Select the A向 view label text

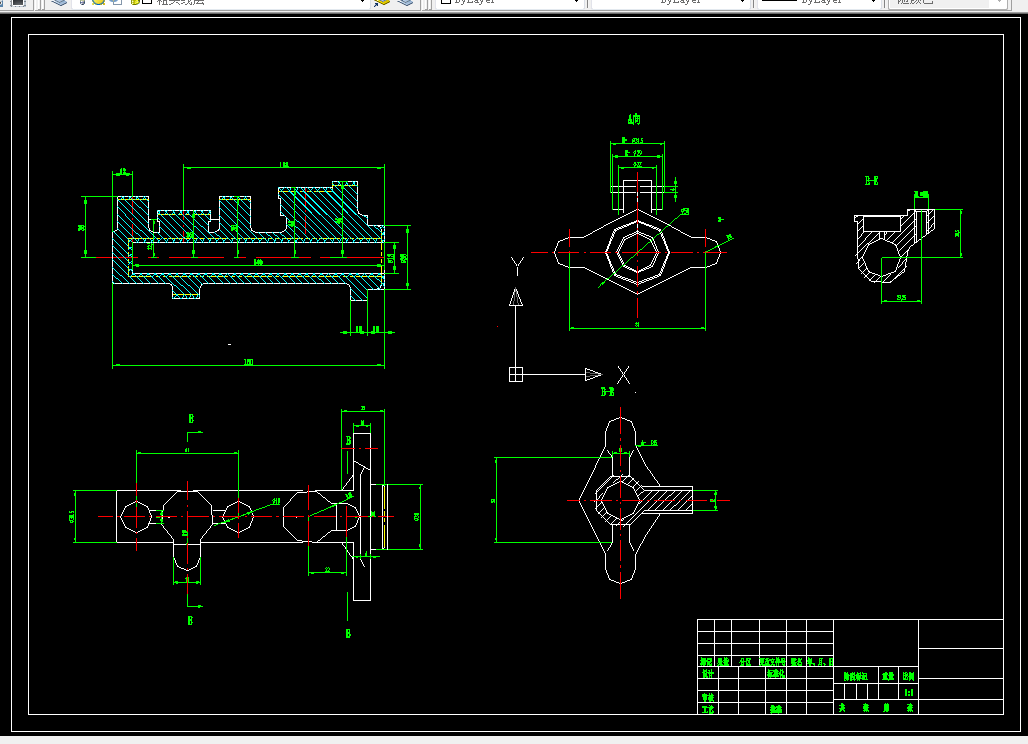634,119
